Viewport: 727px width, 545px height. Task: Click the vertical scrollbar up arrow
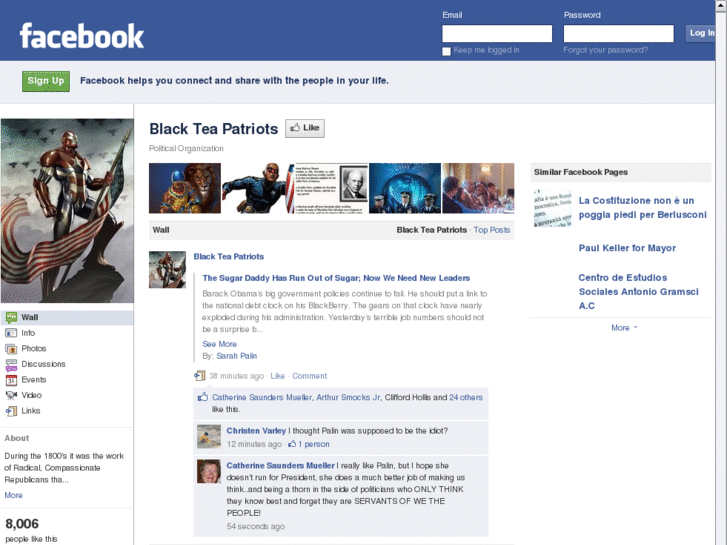pos(721,5)
